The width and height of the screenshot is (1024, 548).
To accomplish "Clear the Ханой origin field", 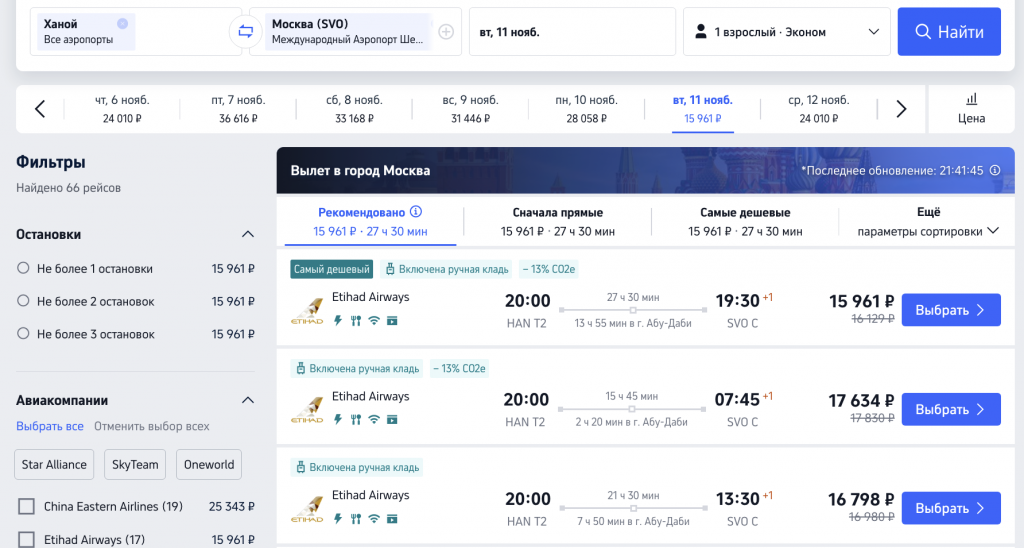I will tap(122, 23).
